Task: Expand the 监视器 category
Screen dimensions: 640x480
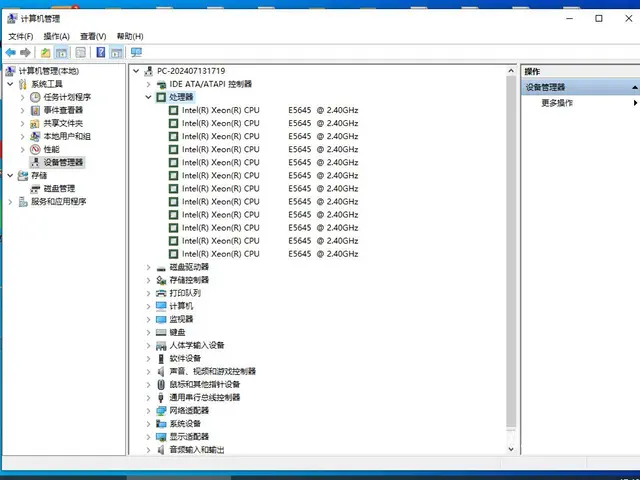Action: point(149,319)
